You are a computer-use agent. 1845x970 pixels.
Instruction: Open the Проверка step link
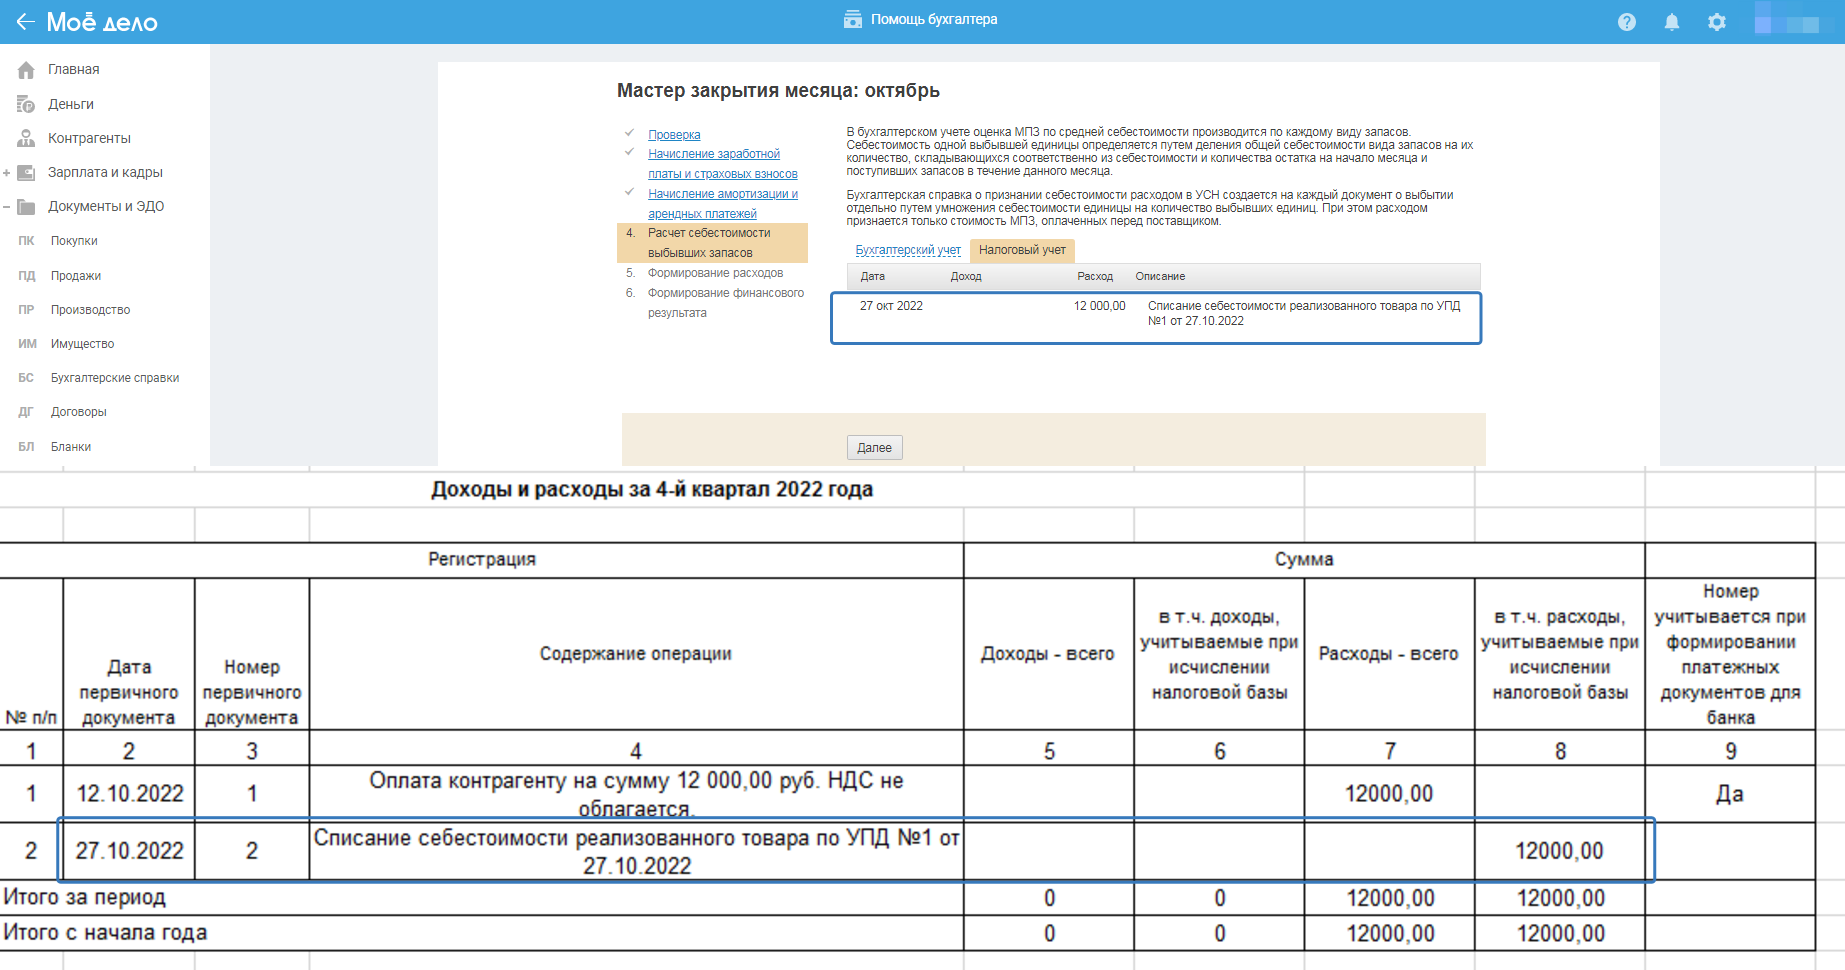click(x=674, y=135)
